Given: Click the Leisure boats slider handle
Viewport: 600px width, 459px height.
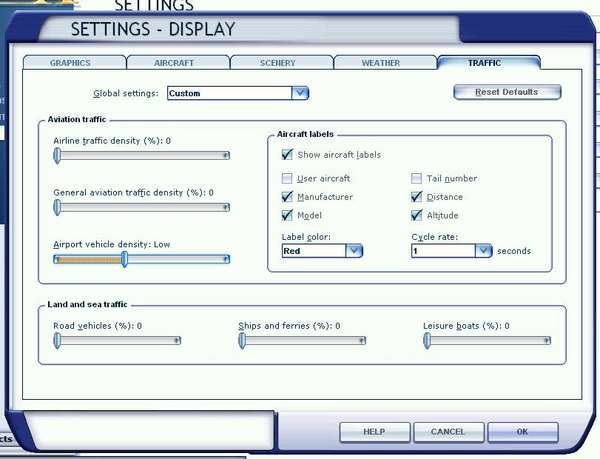Looking at the screenshot, I should click(427, 340).
